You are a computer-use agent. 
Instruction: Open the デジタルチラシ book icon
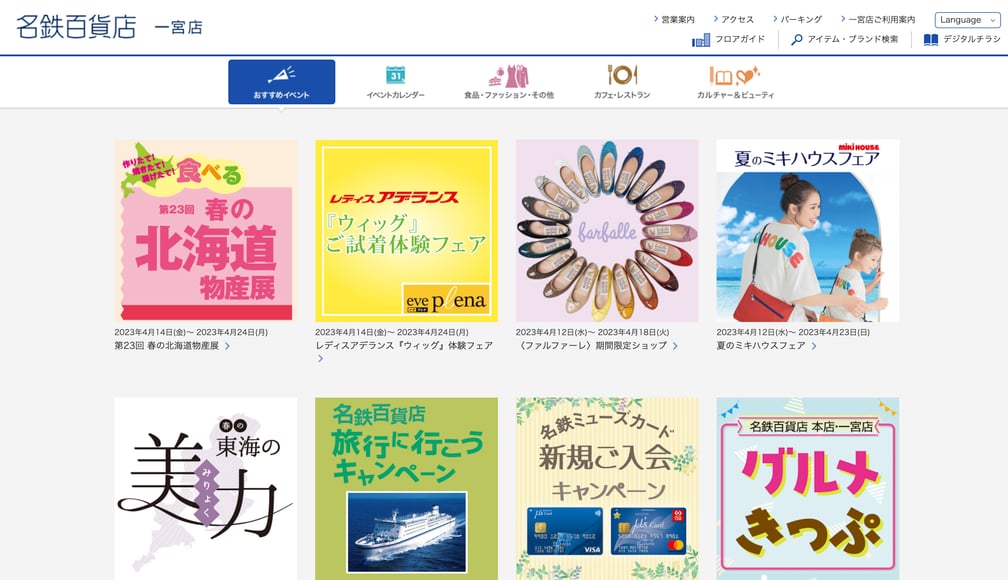tap(930, 40)
